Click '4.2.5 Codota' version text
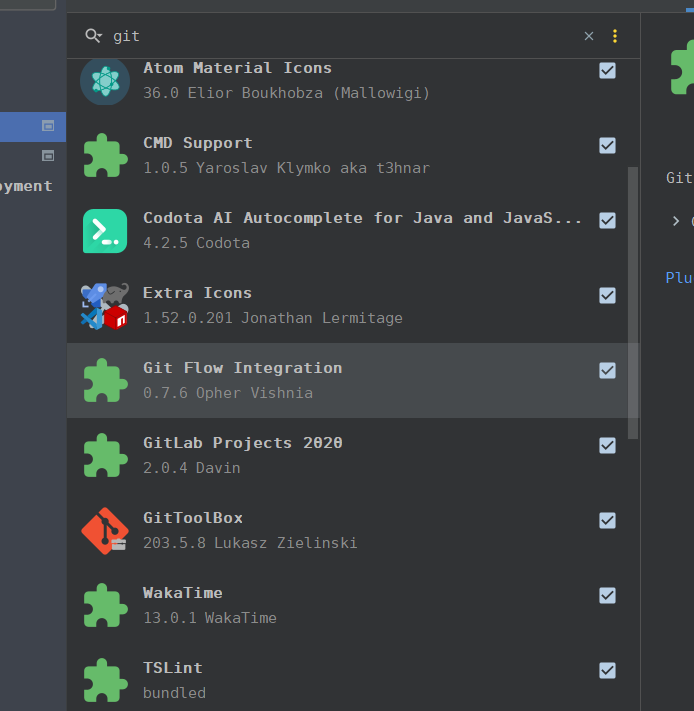This screenshot has height=711, width=694. point(196,243)
